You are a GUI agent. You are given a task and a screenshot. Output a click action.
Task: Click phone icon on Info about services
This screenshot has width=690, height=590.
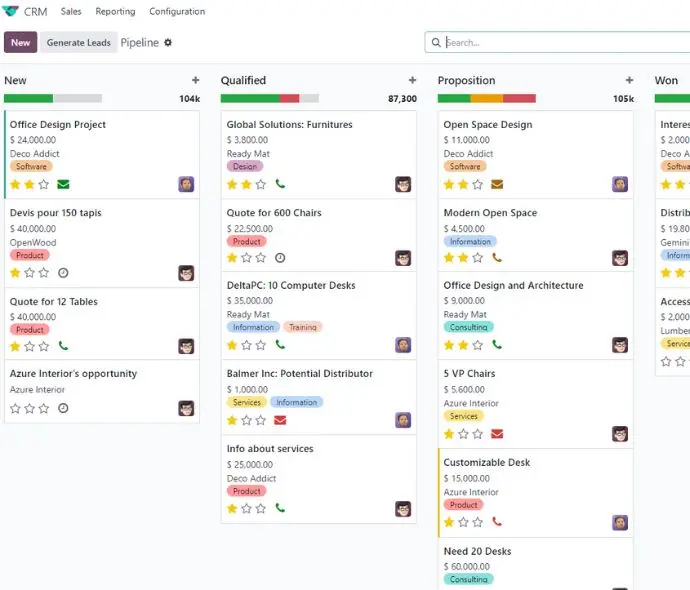pos(280,509)
